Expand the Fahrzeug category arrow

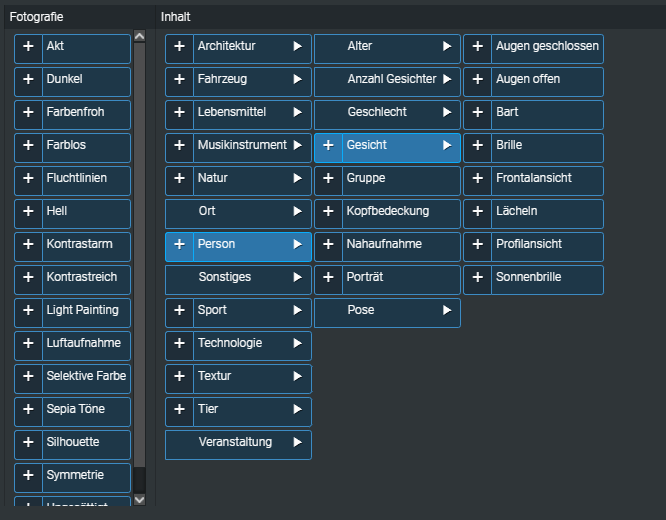[297, 81]
